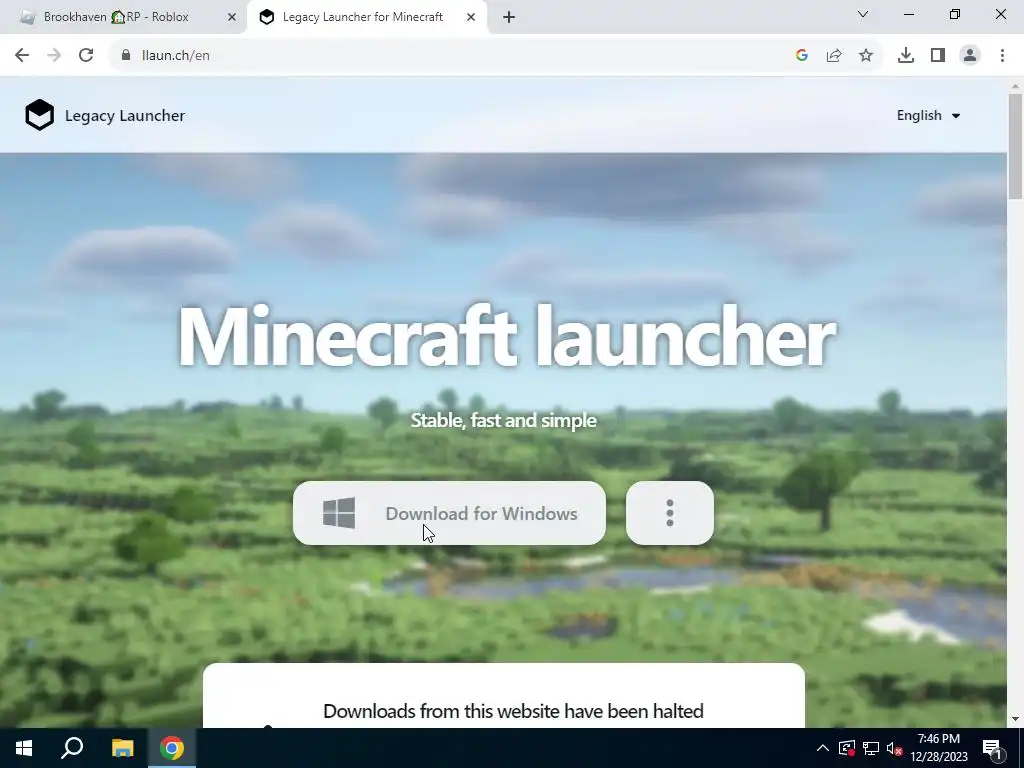Click the muted volume tray icon
This screenshot has height=768, width=1024.
coord(895,748)
